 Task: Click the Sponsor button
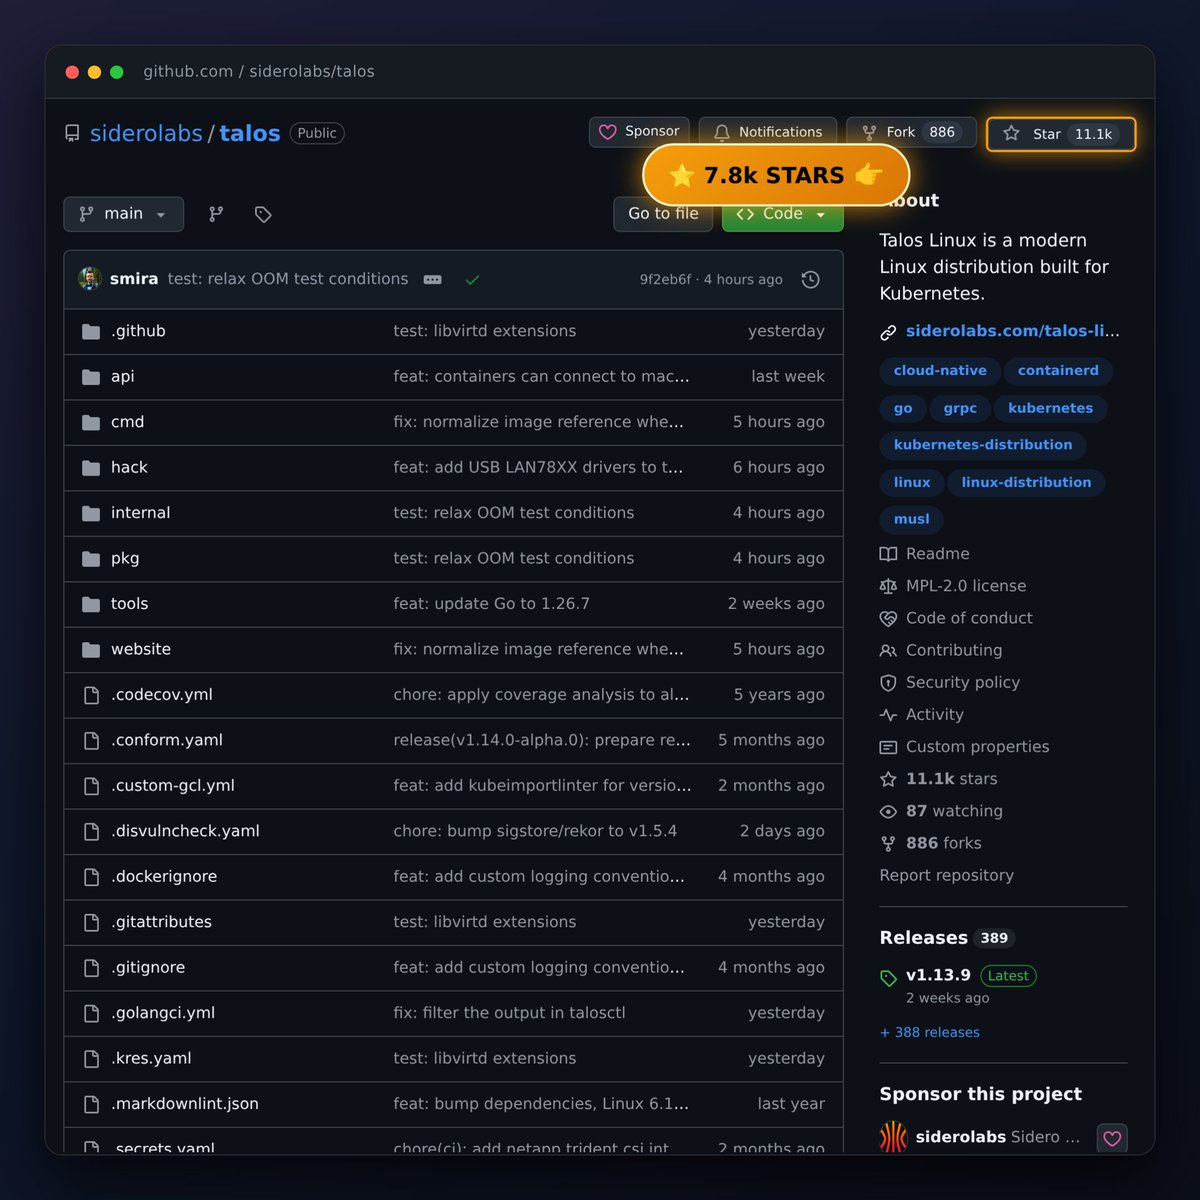click(639, 132)
